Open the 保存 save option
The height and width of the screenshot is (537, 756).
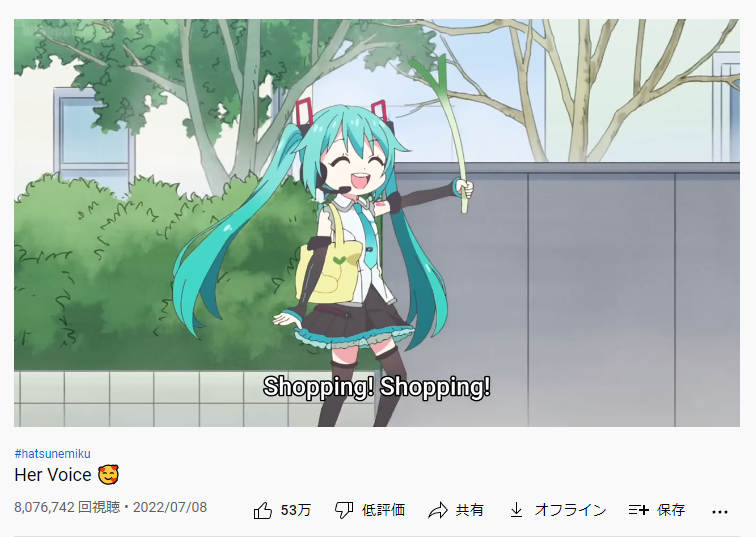[671, 510]
